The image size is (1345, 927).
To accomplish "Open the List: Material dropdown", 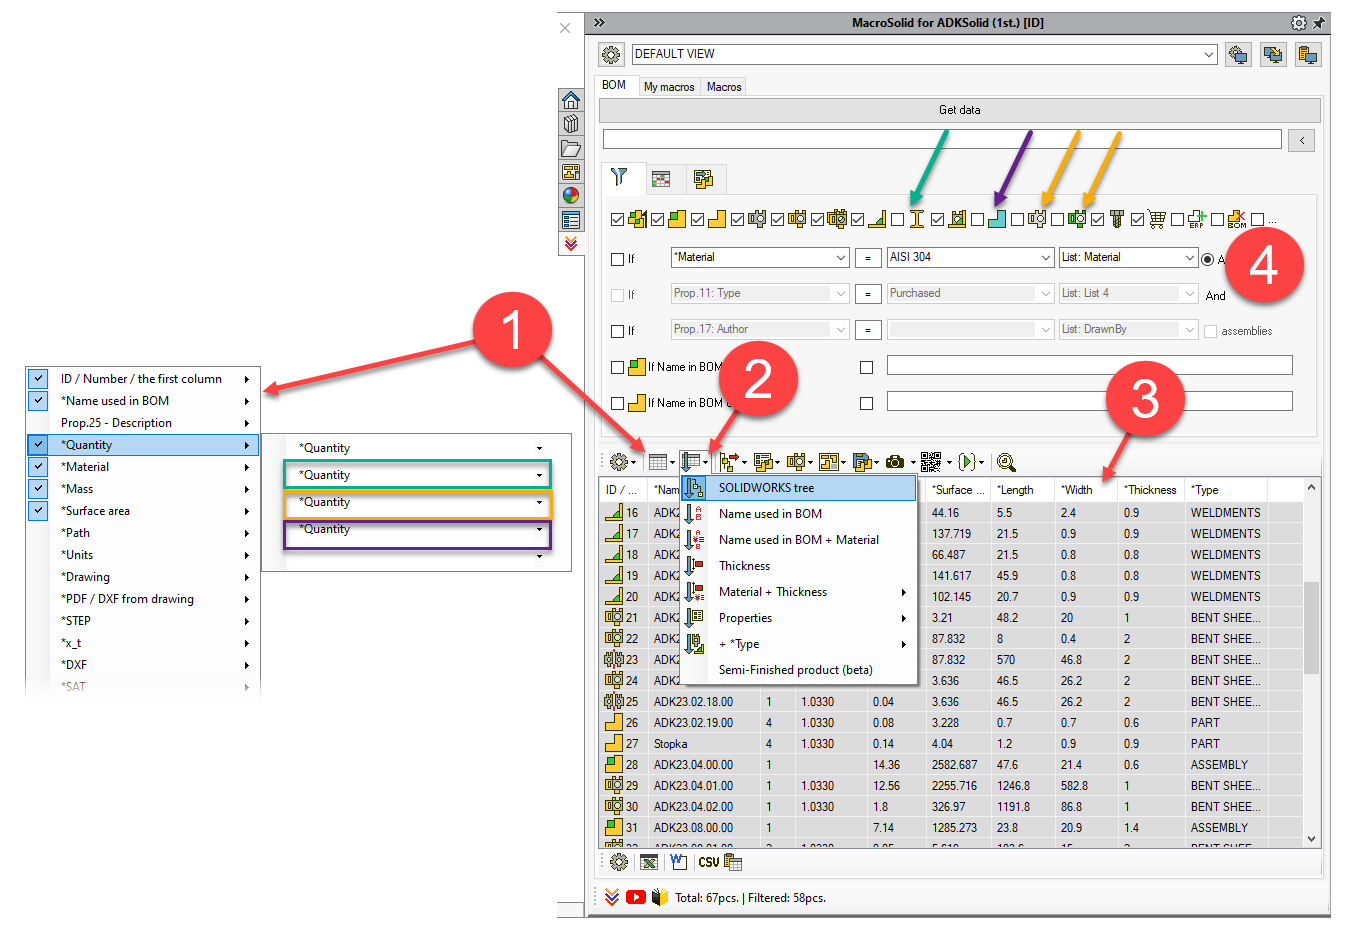I will click(x=1189, y=257).
